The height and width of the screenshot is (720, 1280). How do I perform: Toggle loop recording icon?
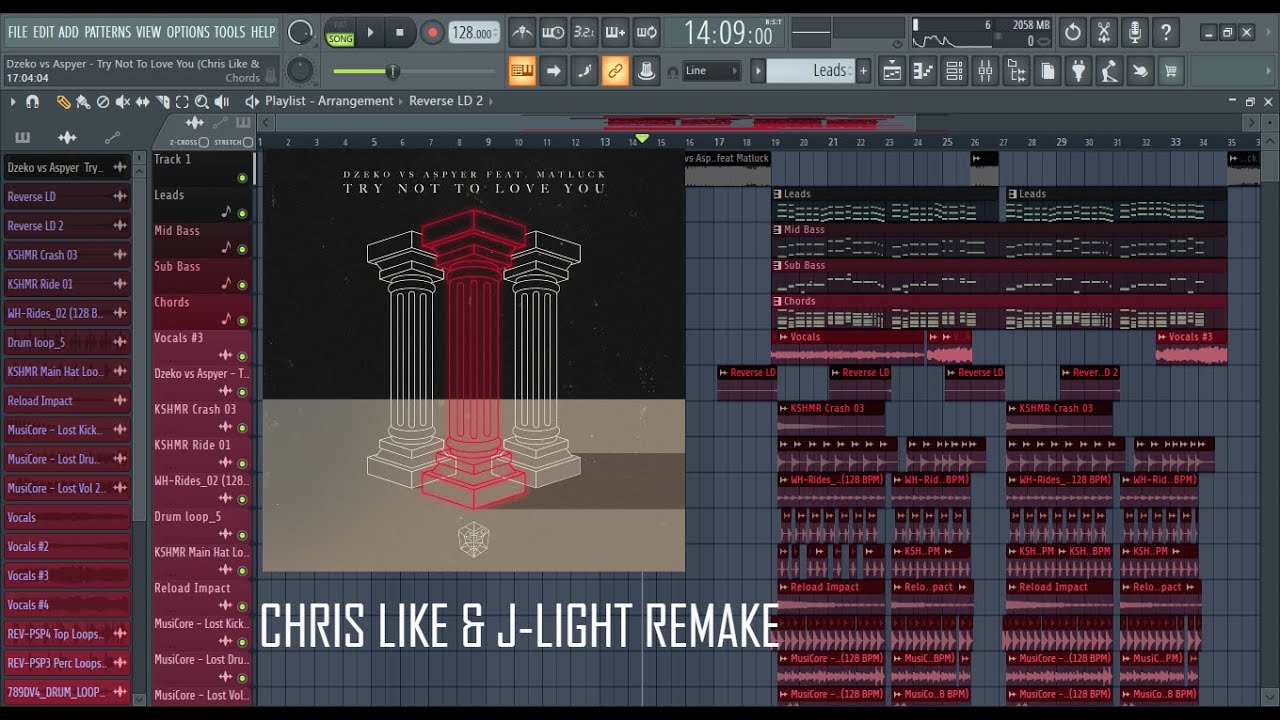pos(646,33)
